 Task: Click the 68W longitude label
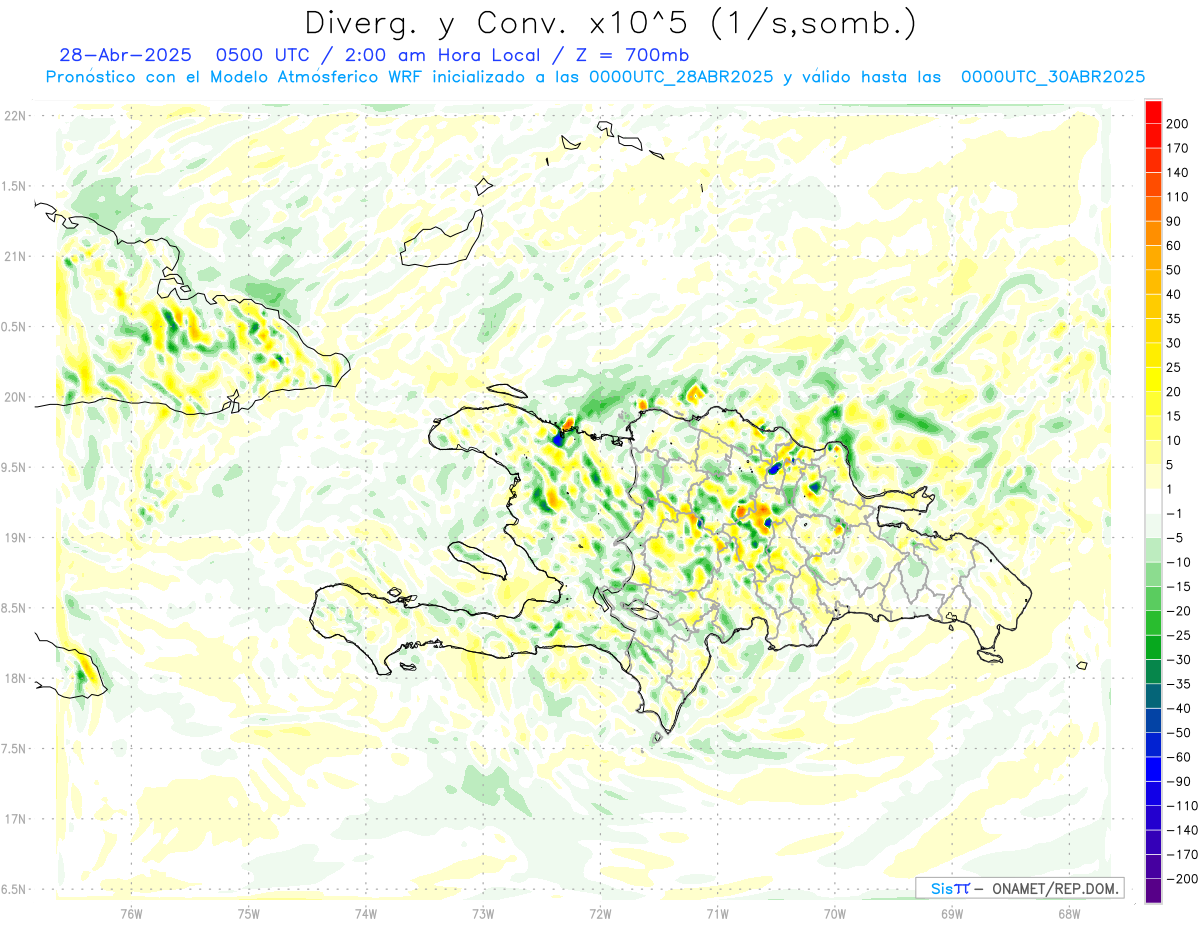(x=1069, y=913)
